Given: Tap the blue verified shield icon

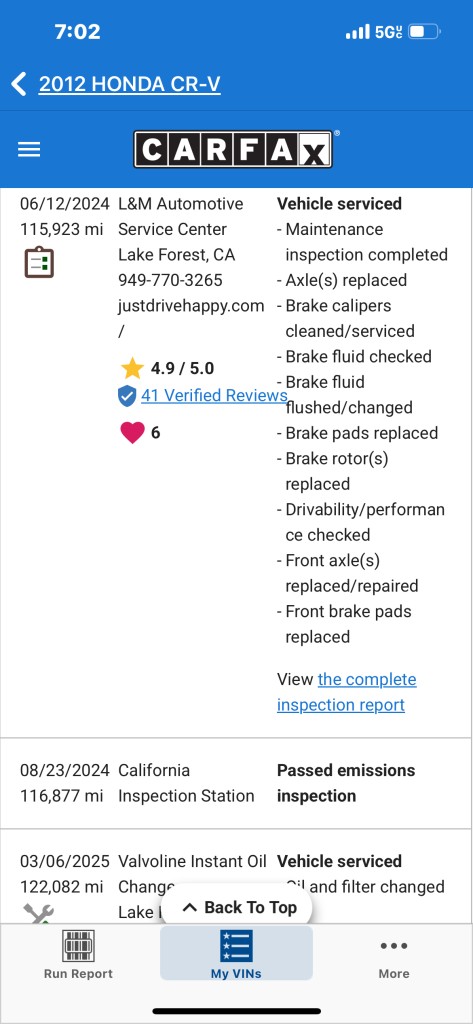Looking at the screenshot, I should click(127, 396).
